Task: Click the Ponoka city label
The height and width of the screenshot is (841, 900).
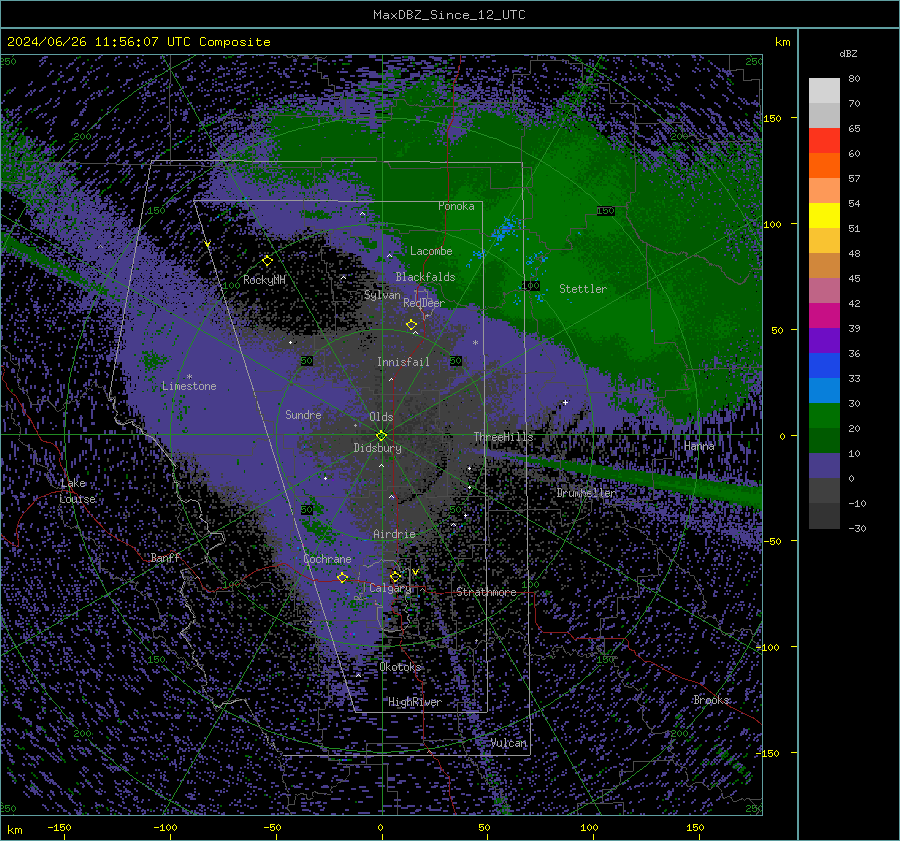Action: tap(456, 206)
